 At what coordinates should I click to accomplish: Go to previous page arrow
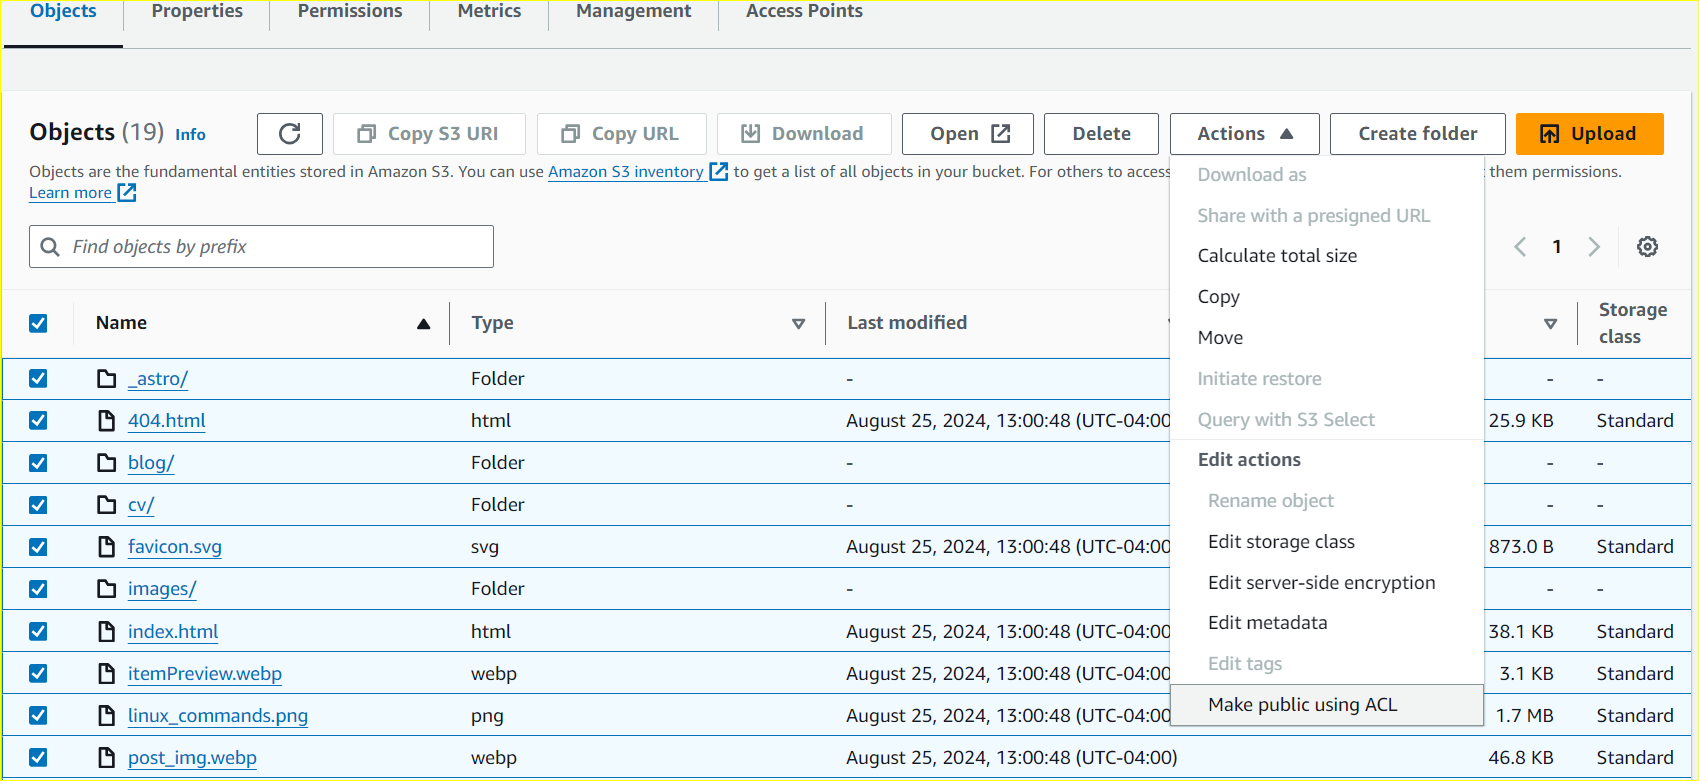(1520, 247)
